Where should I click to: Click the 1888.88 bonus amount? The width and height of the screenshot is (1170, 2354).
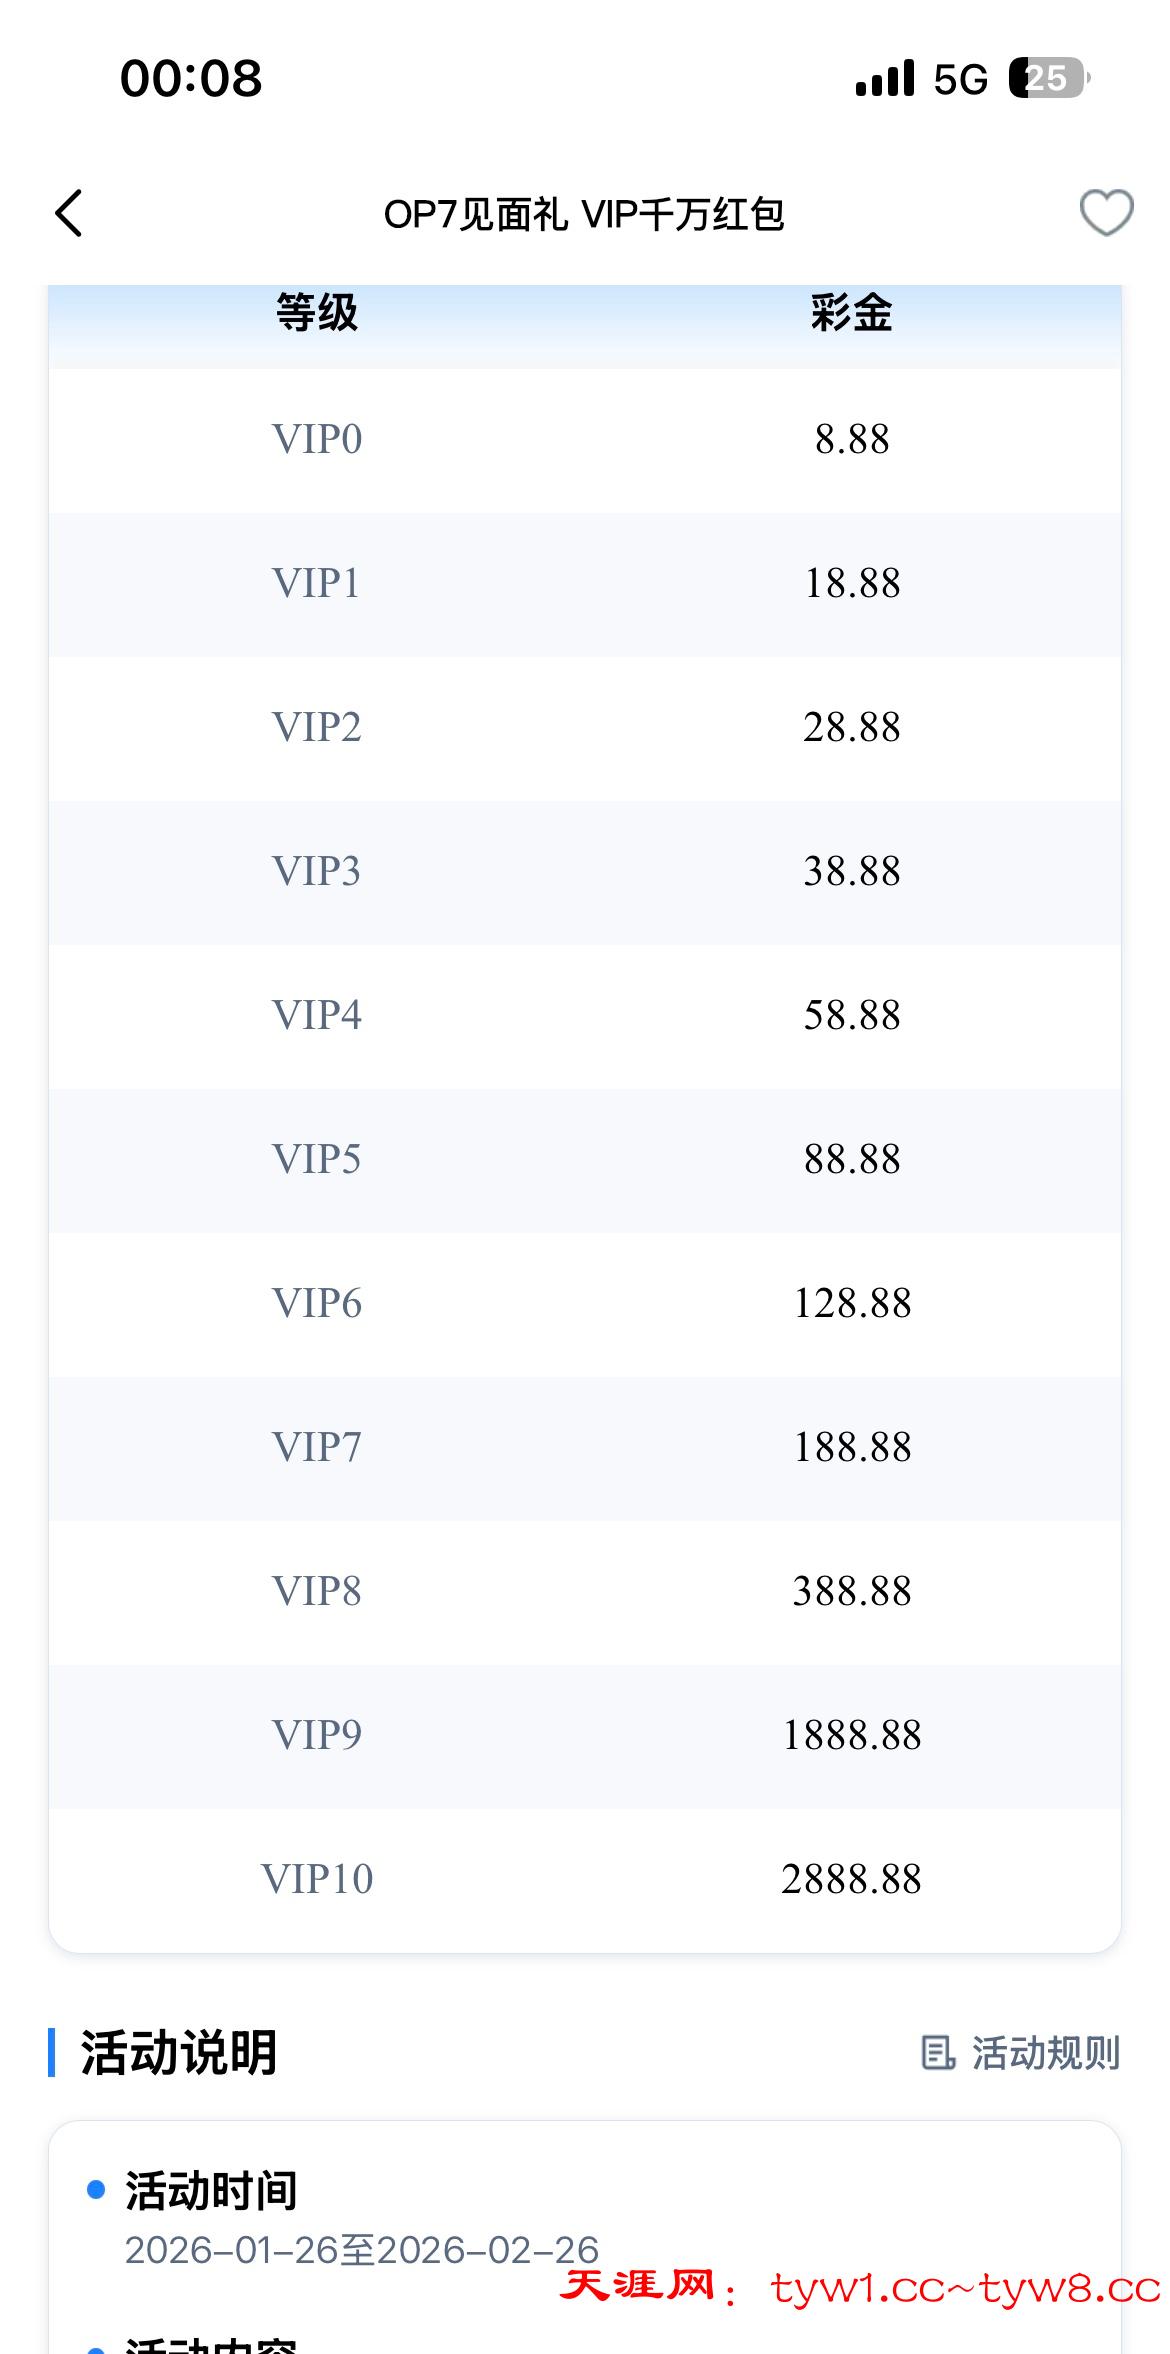click(852, 1736)
